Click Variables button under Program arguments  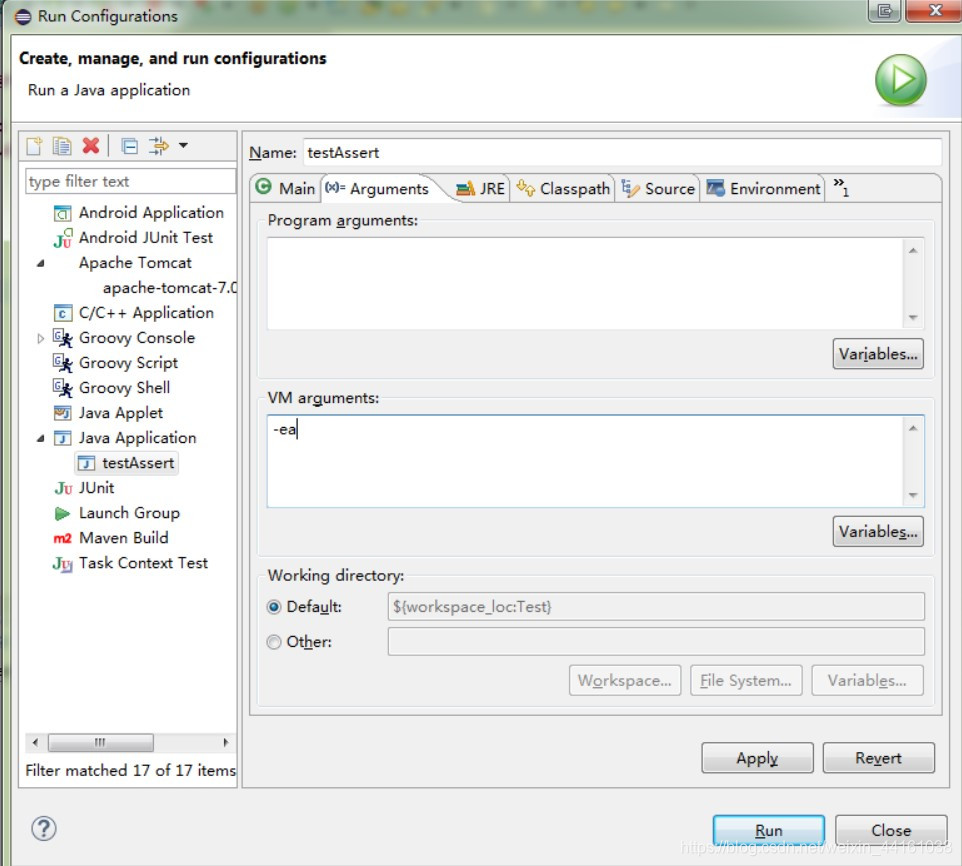point(878,354)
